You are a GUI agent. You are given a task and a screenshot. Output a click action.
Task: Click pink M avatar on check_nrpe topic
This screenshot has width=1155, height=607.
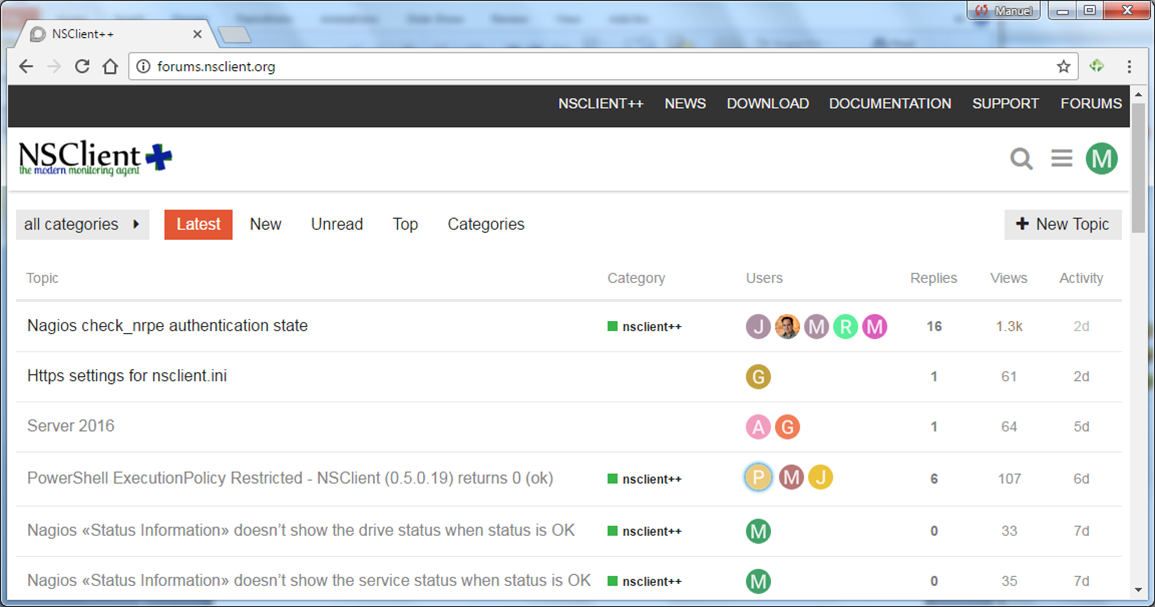[874, 326]
